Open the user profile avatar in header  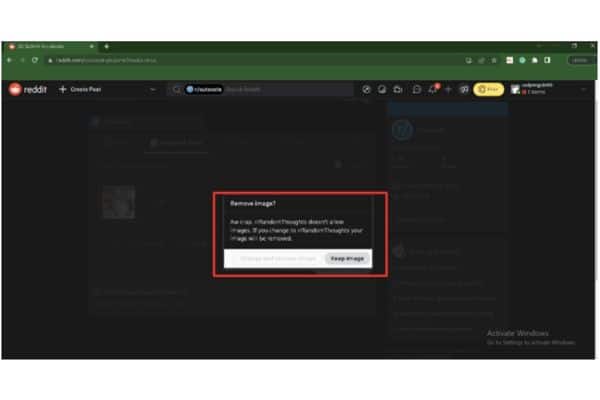pyautogui.click(x=515, y=90)
